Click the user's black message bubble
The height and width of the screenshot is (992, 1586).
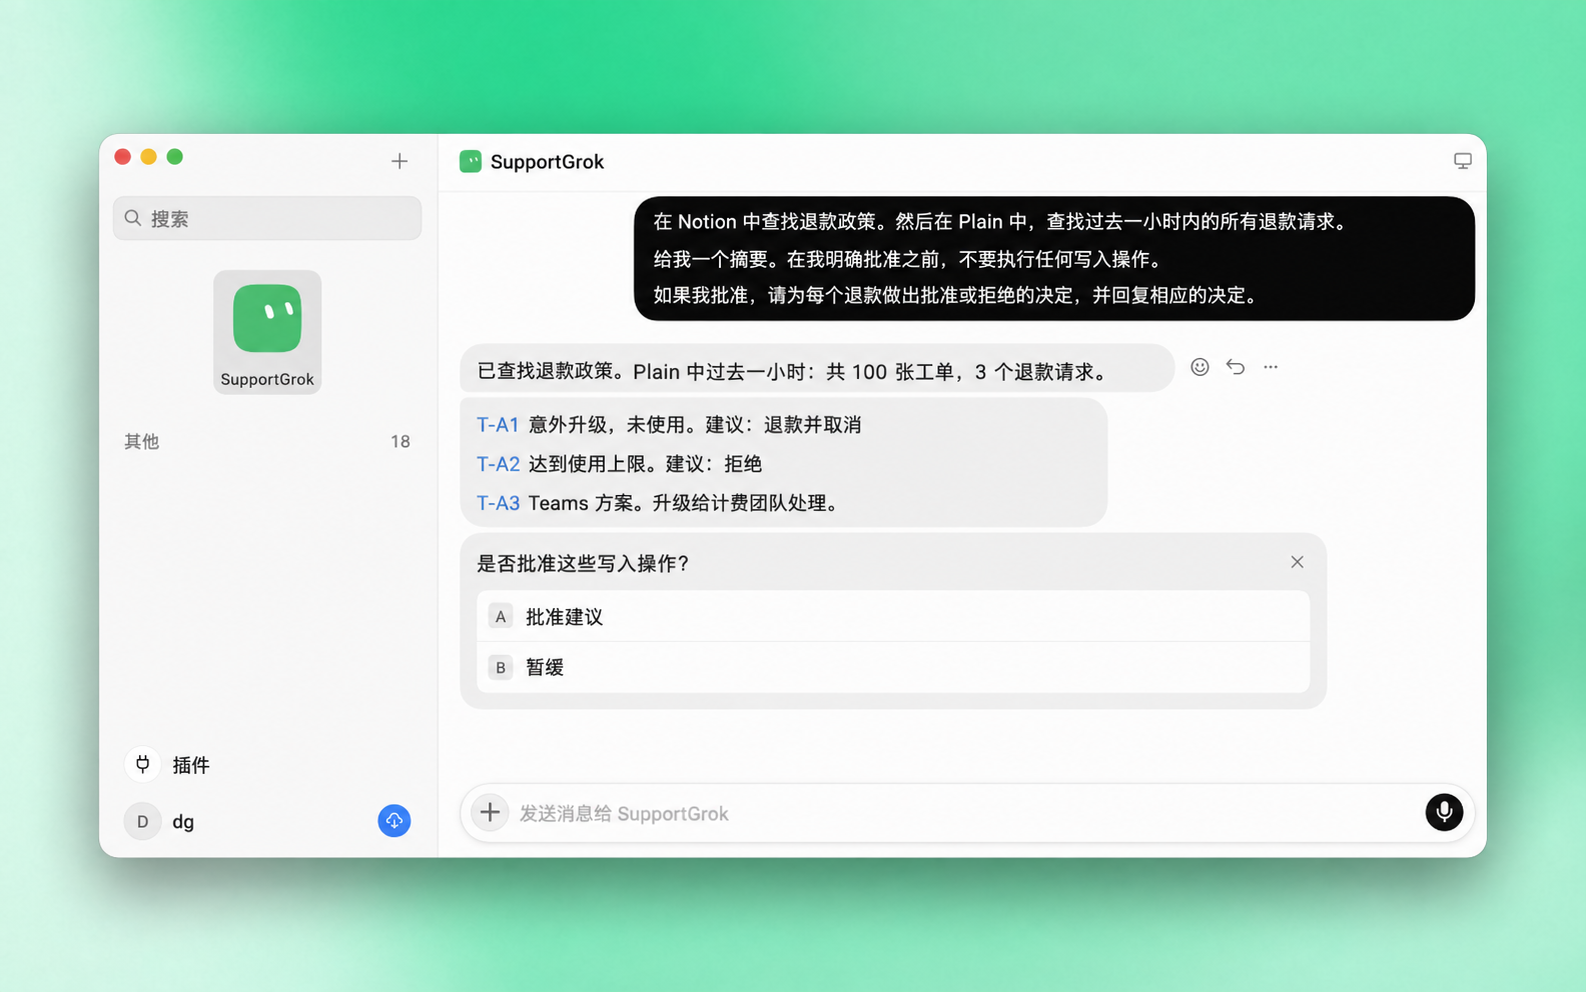point(1054,258)
